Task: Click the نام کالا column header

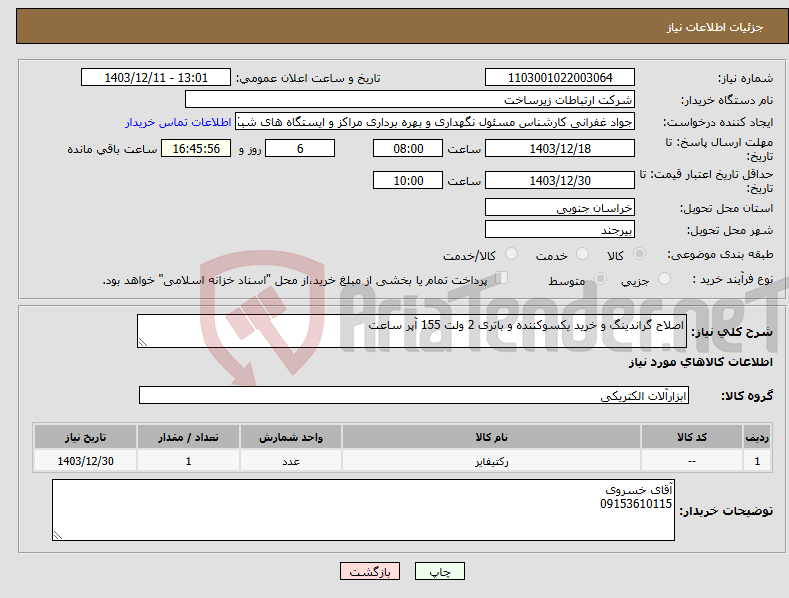Action: (491, 437)
